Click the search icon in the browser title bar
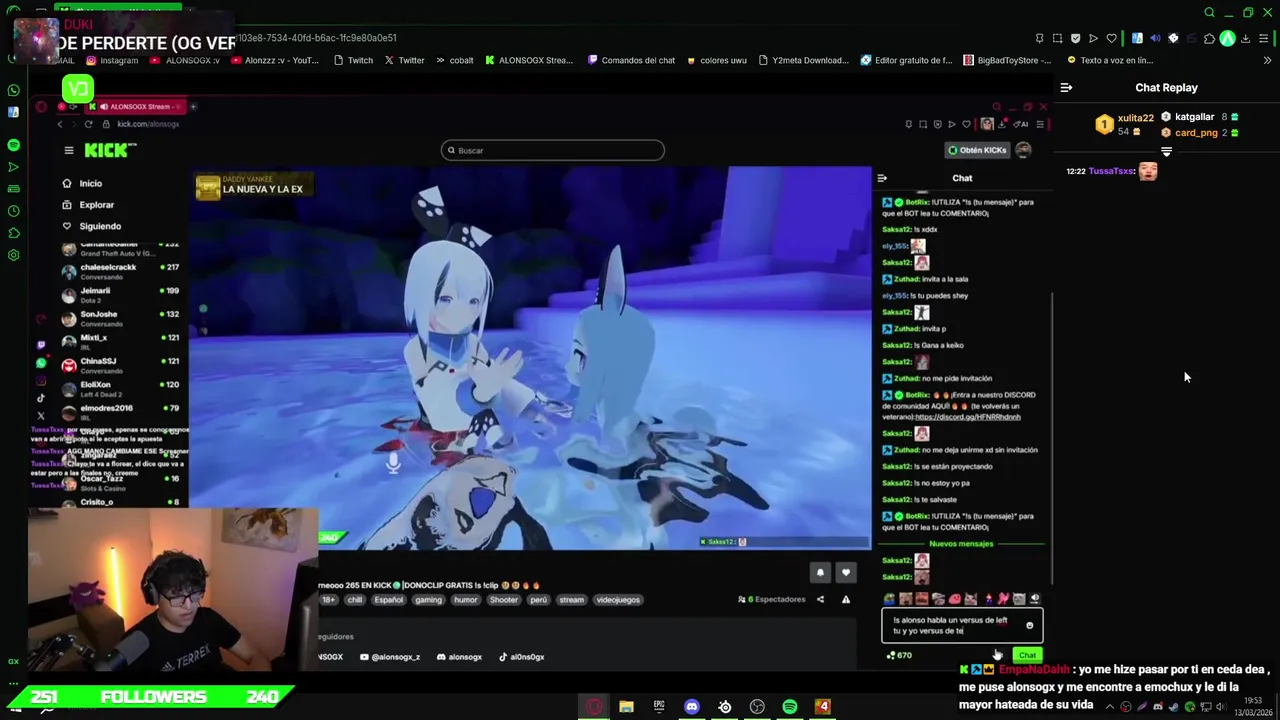Image resolution: width=1280 pixels, height=720 pixels. (x=1209, y=13)
